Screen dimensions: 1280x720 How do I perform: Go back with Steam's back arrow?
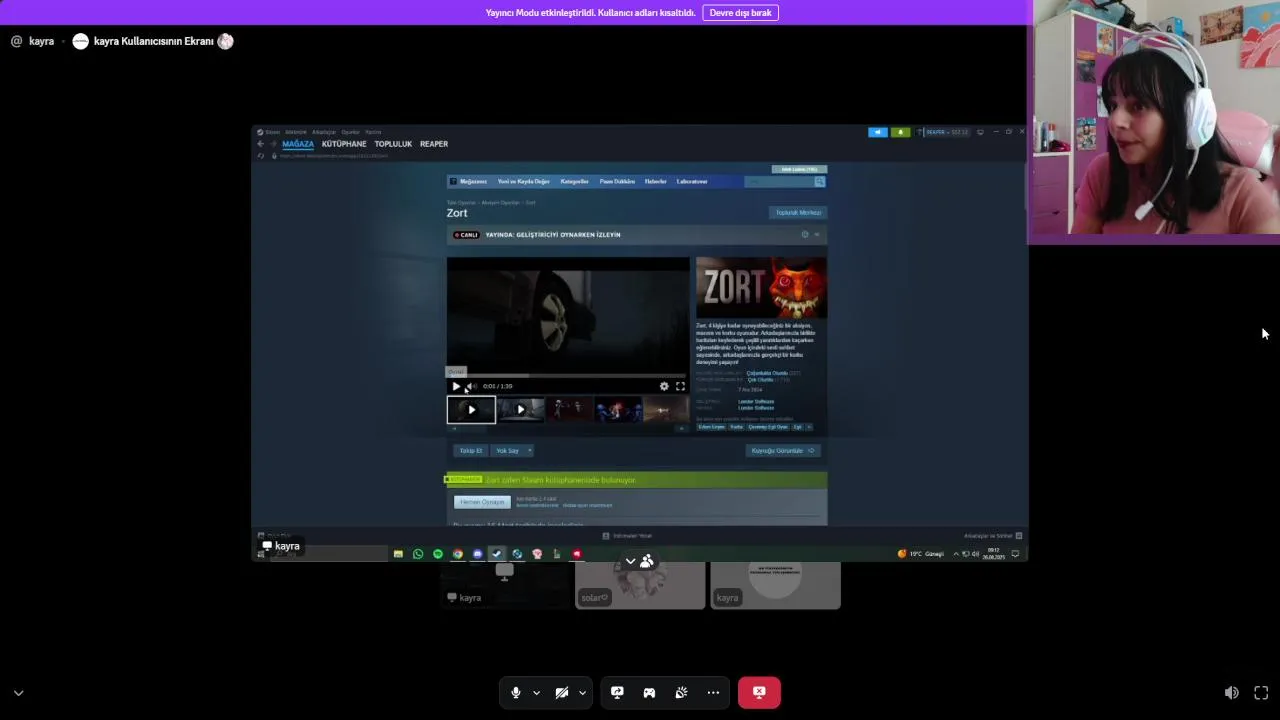click(x=260, y=144)
